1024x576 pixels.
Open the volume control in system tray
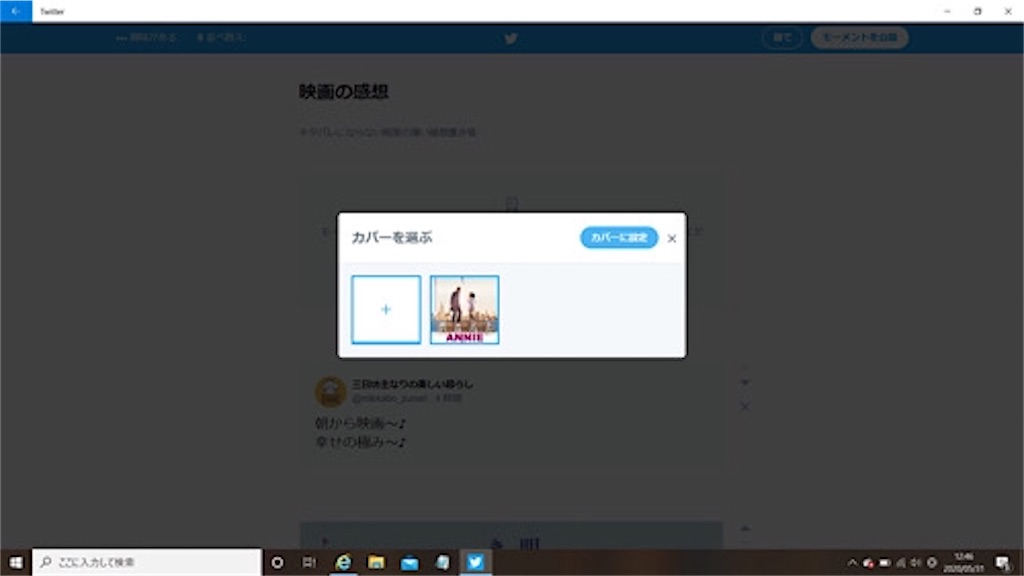tap(916, 562)
